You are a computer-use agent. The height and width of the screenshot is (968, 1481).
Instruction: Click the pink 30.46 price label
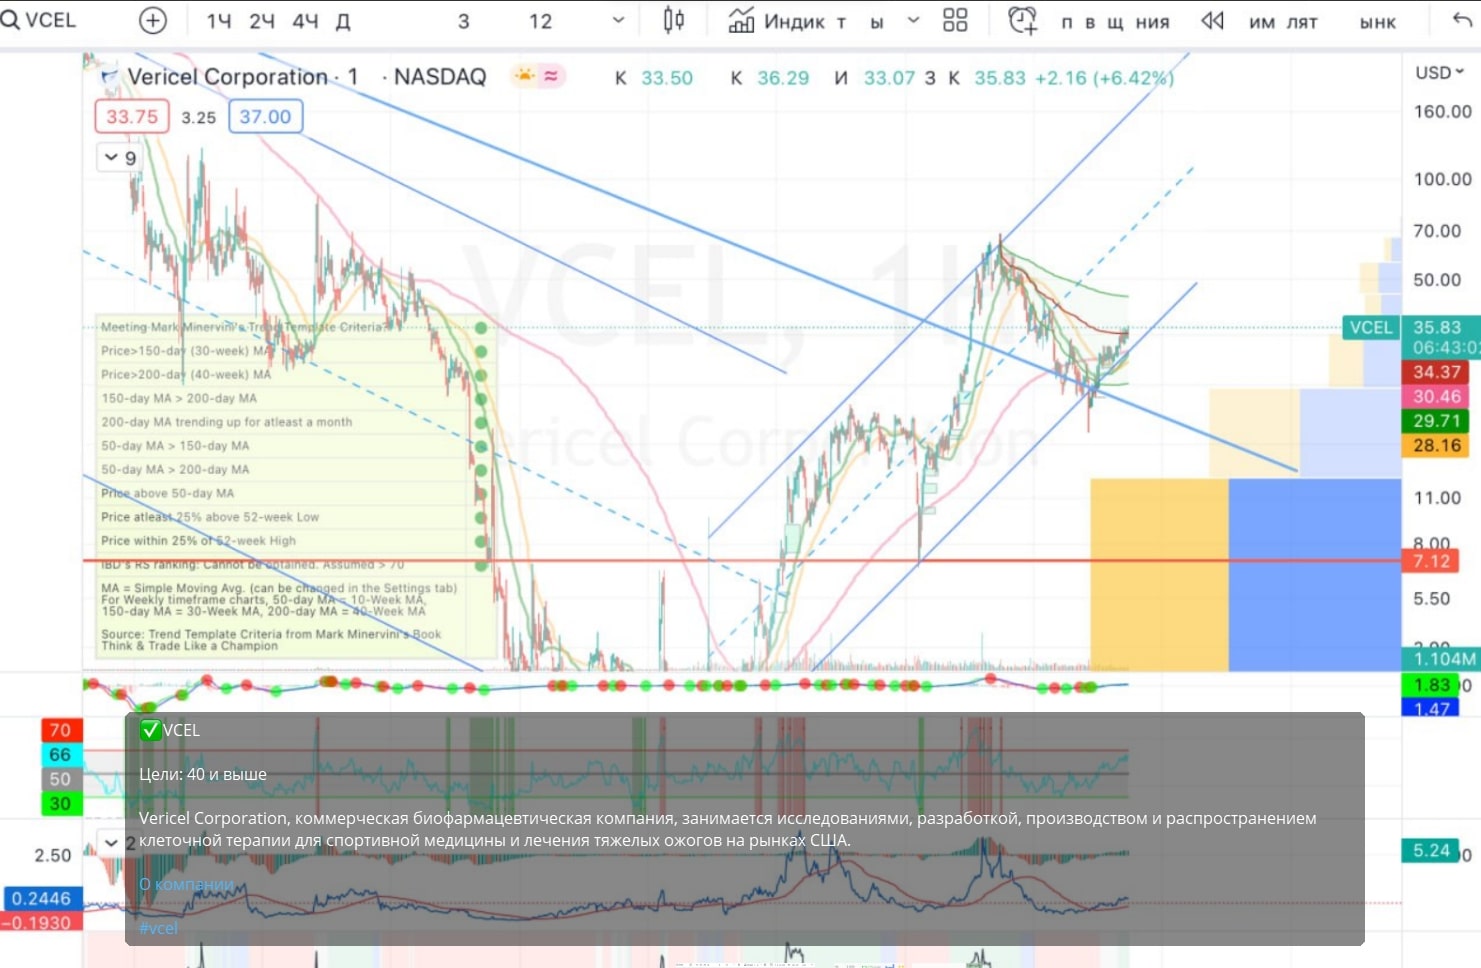1437,396
